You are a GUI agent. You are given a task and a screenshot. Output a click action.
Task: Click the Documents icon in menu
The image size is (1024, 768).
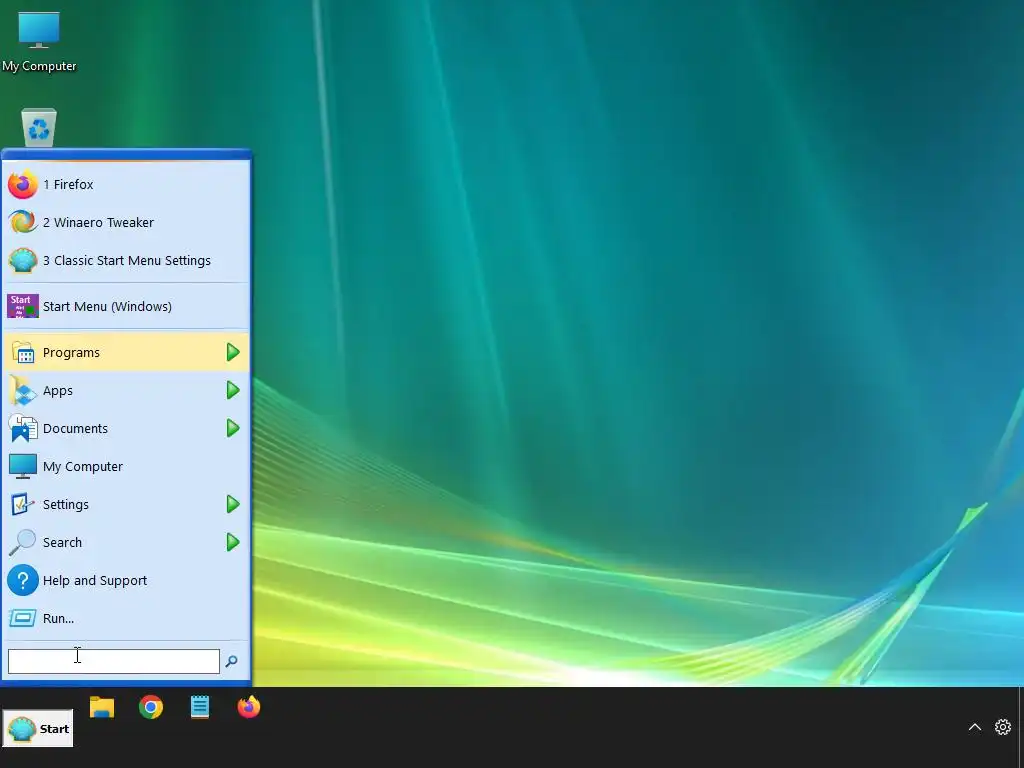click(x=23, y=428)
